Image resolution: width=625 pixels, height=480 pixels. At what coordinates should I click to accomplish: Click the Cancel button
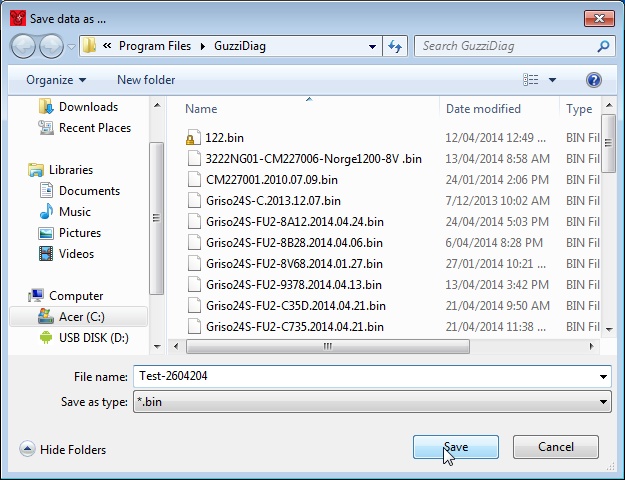555,447
